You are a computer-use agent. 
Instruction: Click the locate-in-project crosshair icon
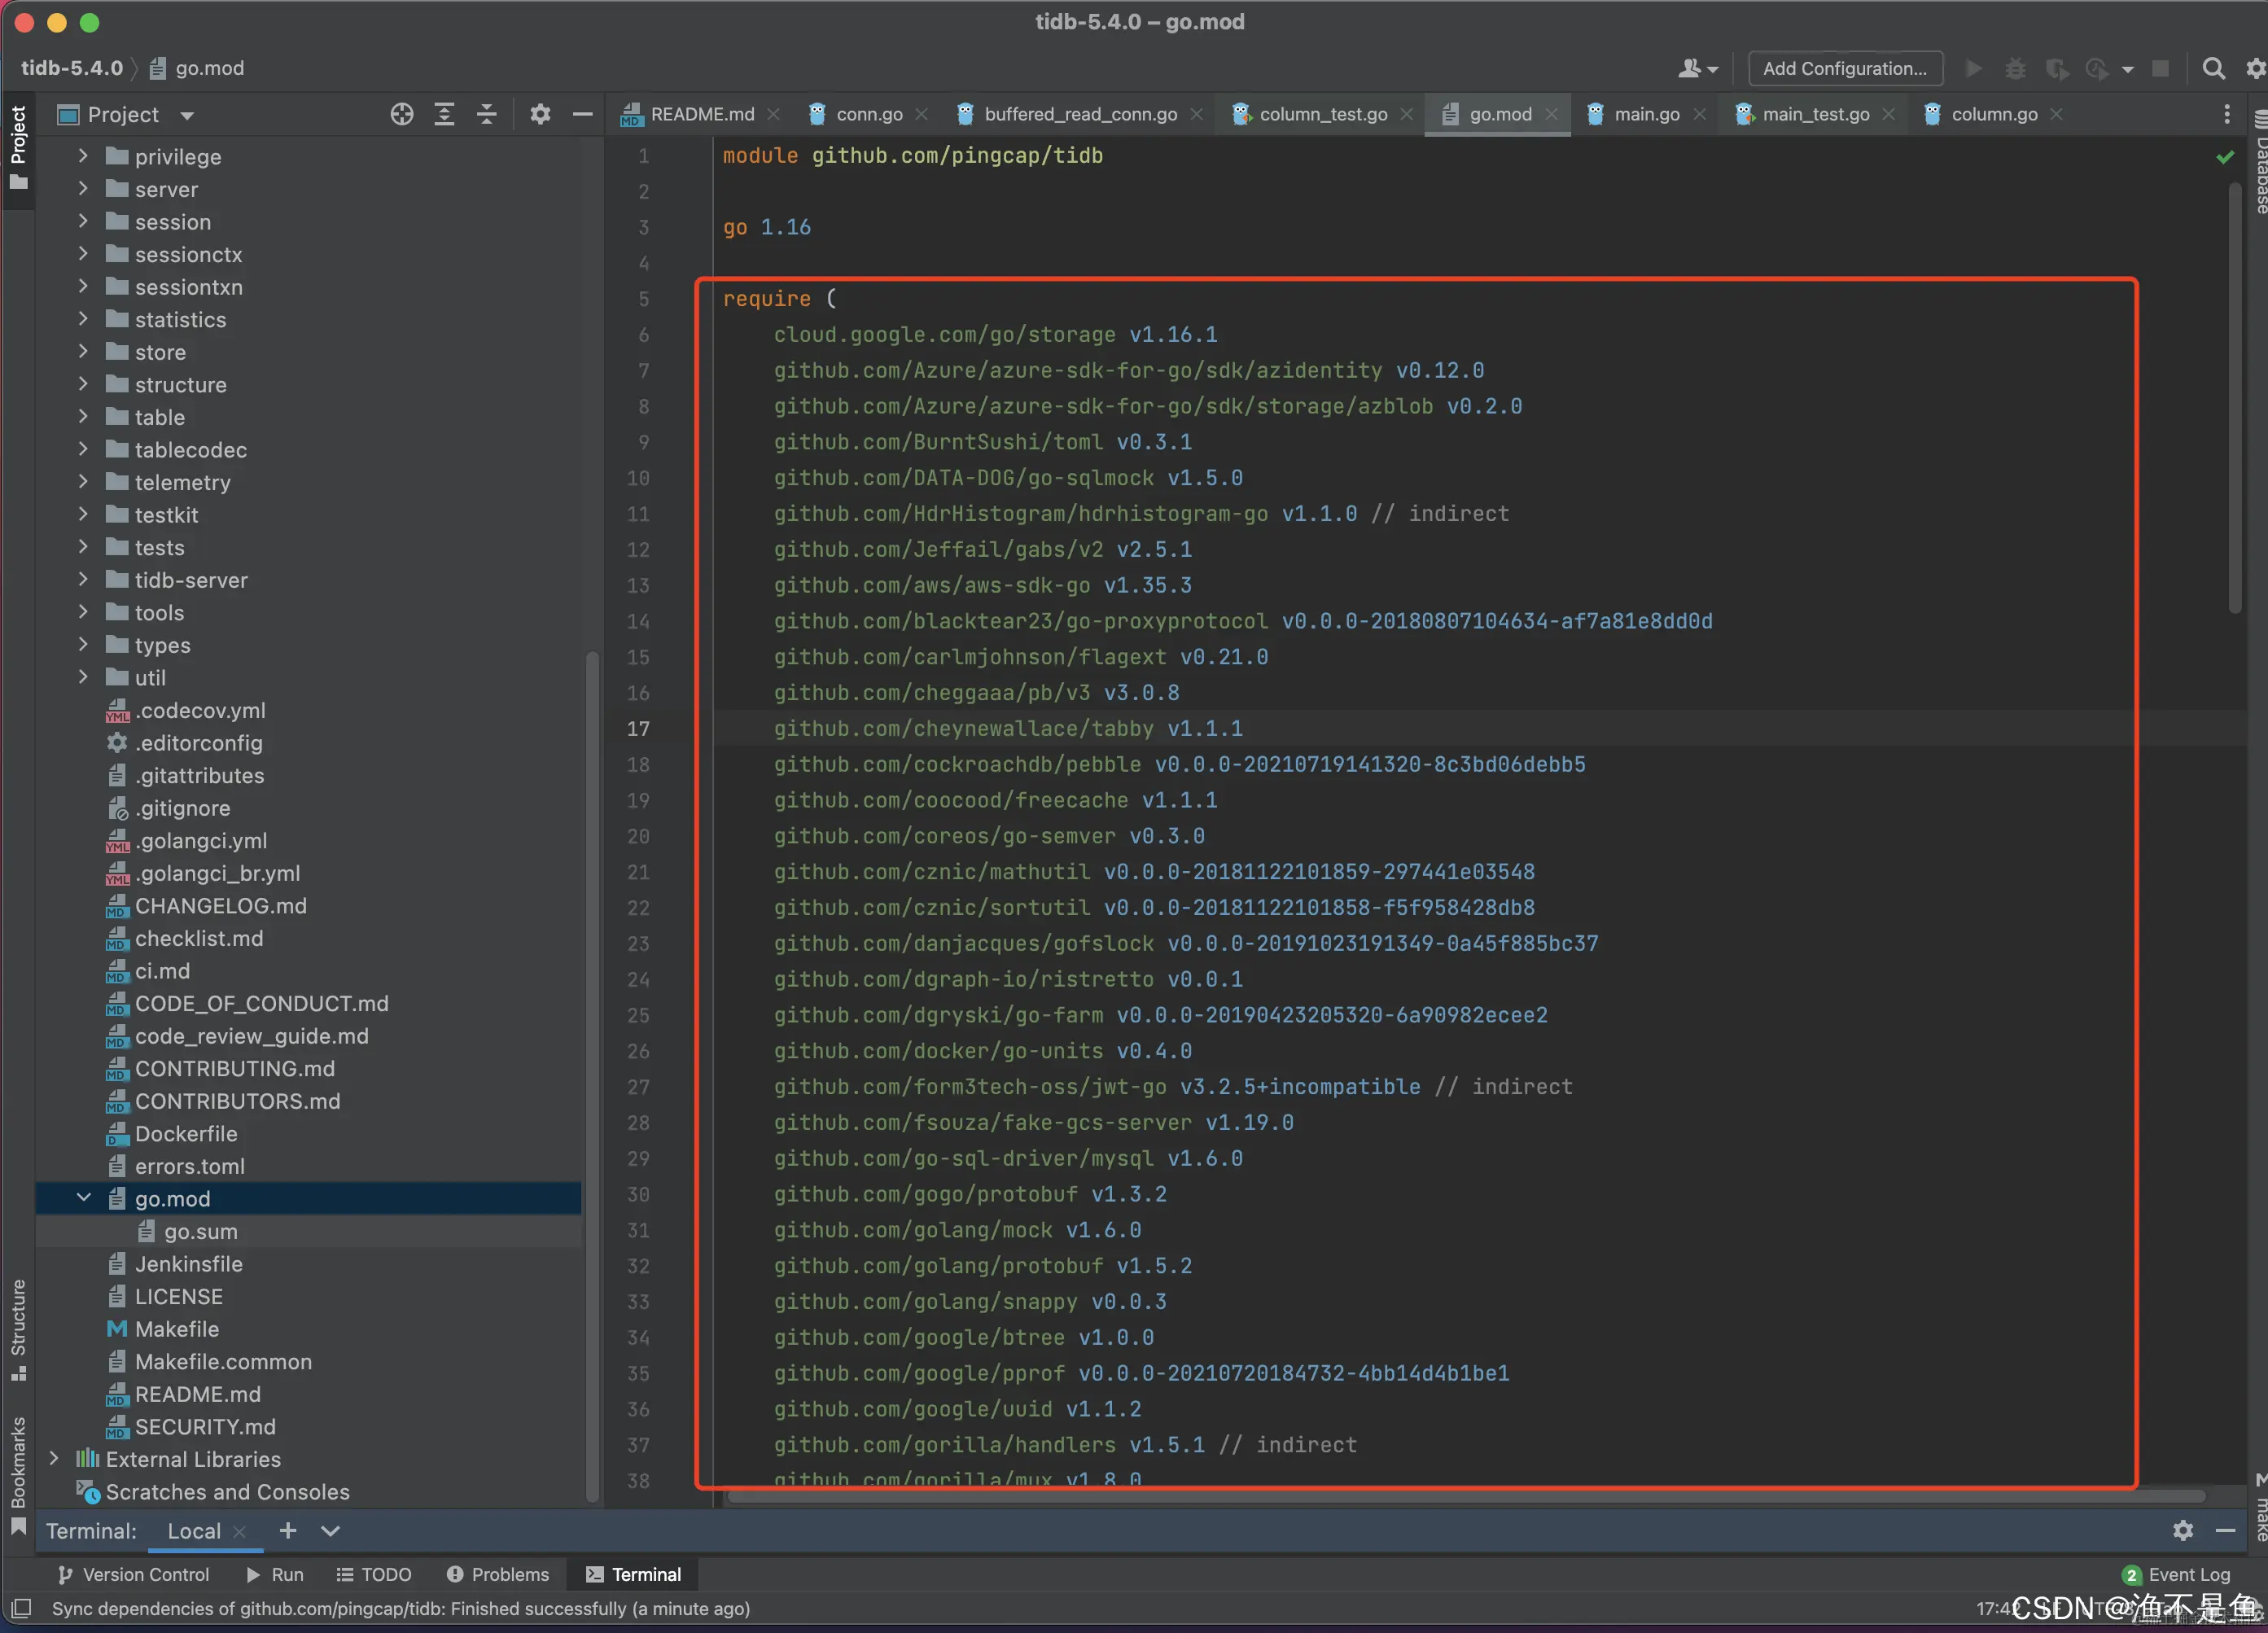coord(401,114)
